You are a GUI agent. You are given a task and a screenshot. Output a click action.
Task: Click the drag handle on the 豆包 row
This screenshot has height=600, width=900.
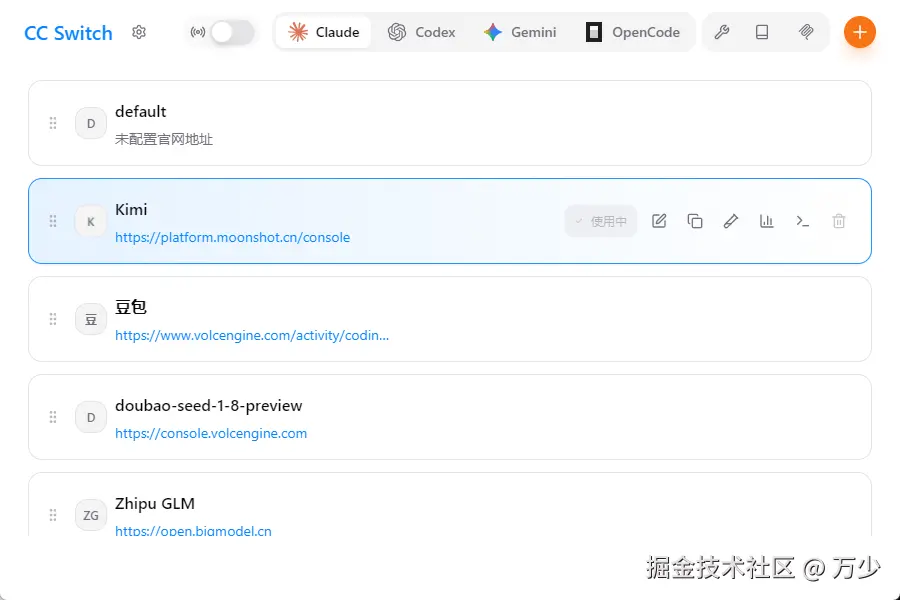(53, 319)
